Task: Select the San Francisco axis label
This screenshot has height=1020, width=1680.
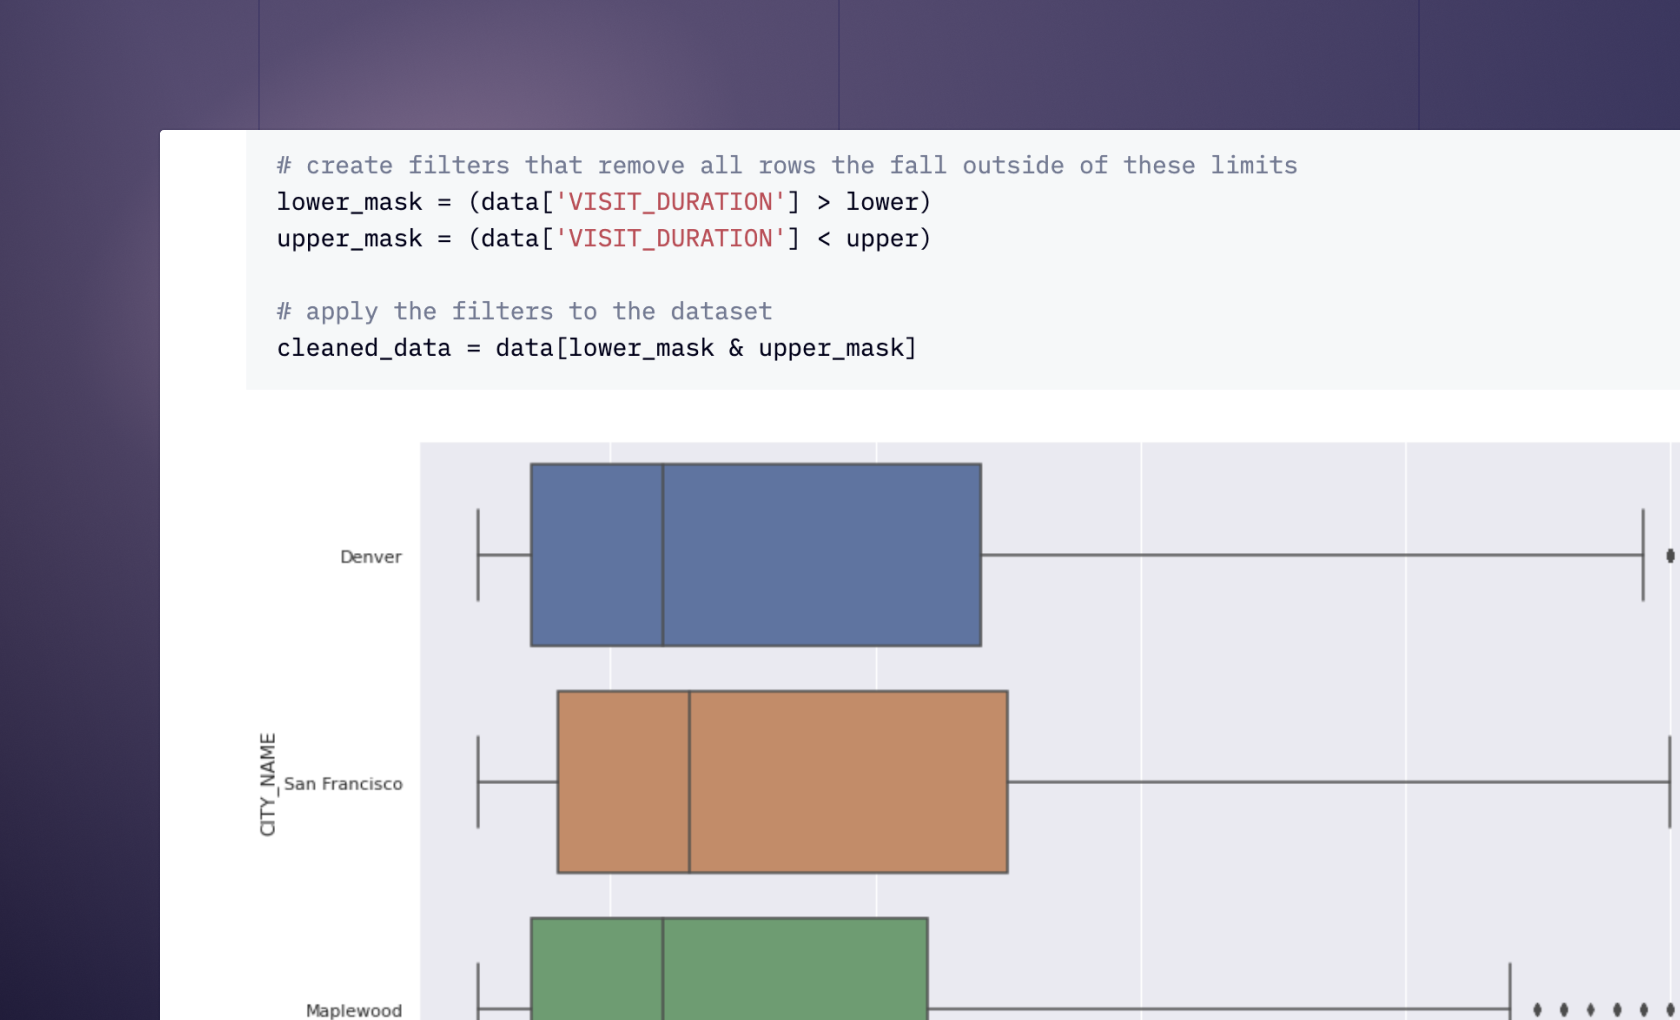Action: pyautogui.click(x=343, y=784)
